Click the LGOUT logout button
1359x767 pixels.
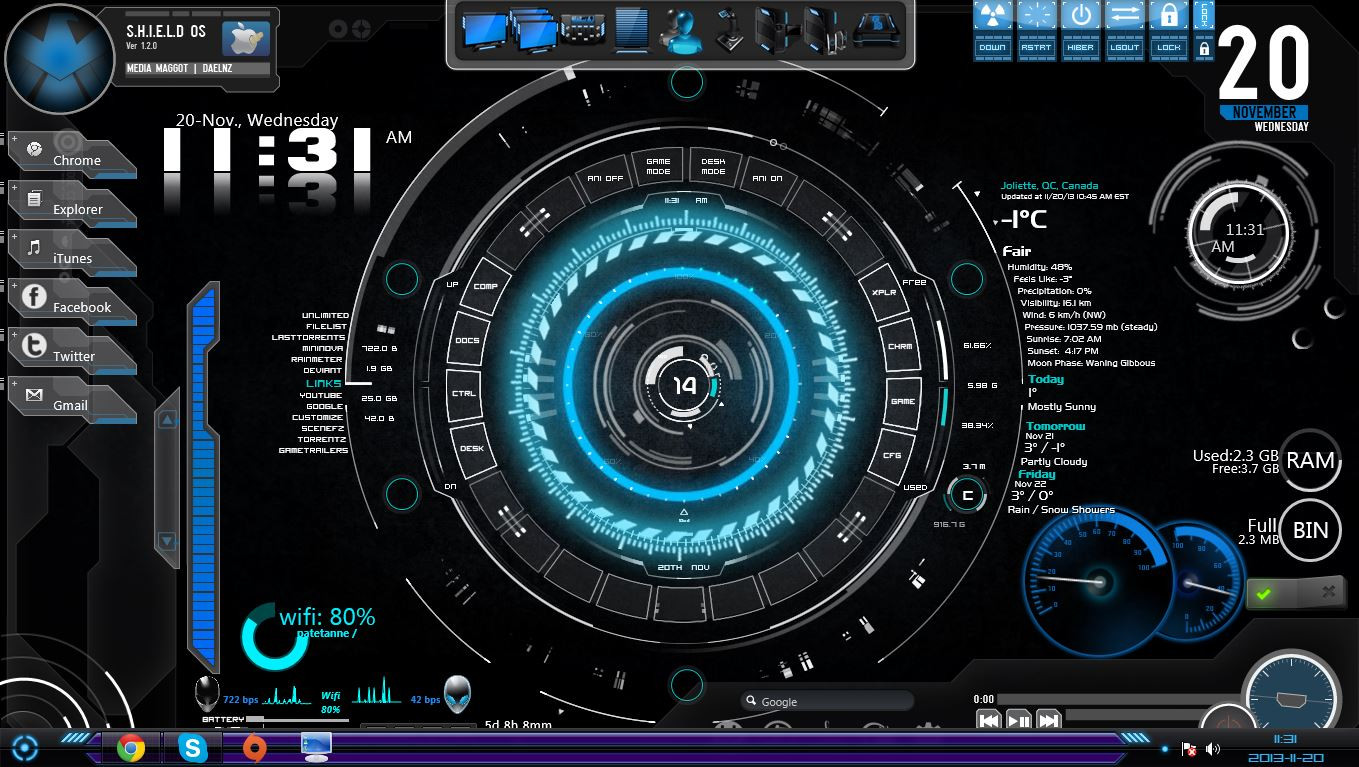[x=1124, y=30]
